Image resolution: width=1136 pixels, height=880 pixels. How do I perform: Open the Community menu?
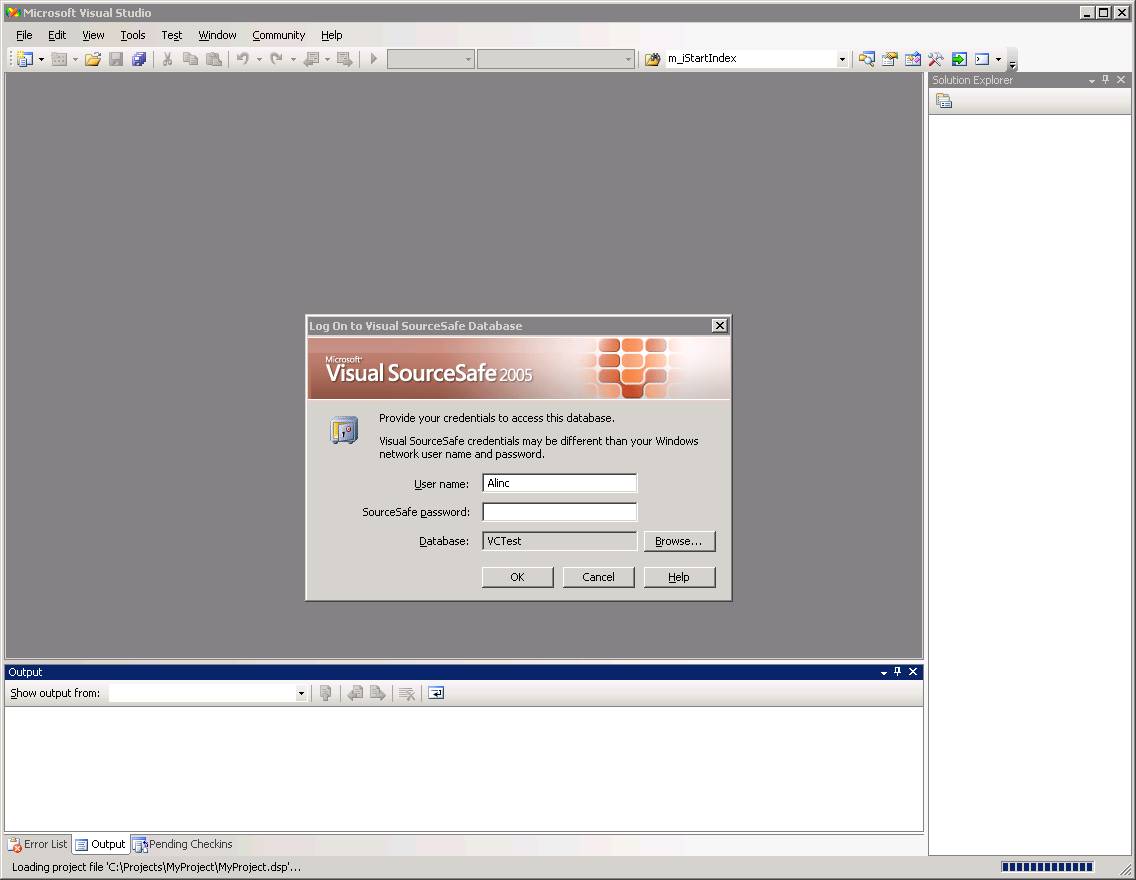point(278,35)
